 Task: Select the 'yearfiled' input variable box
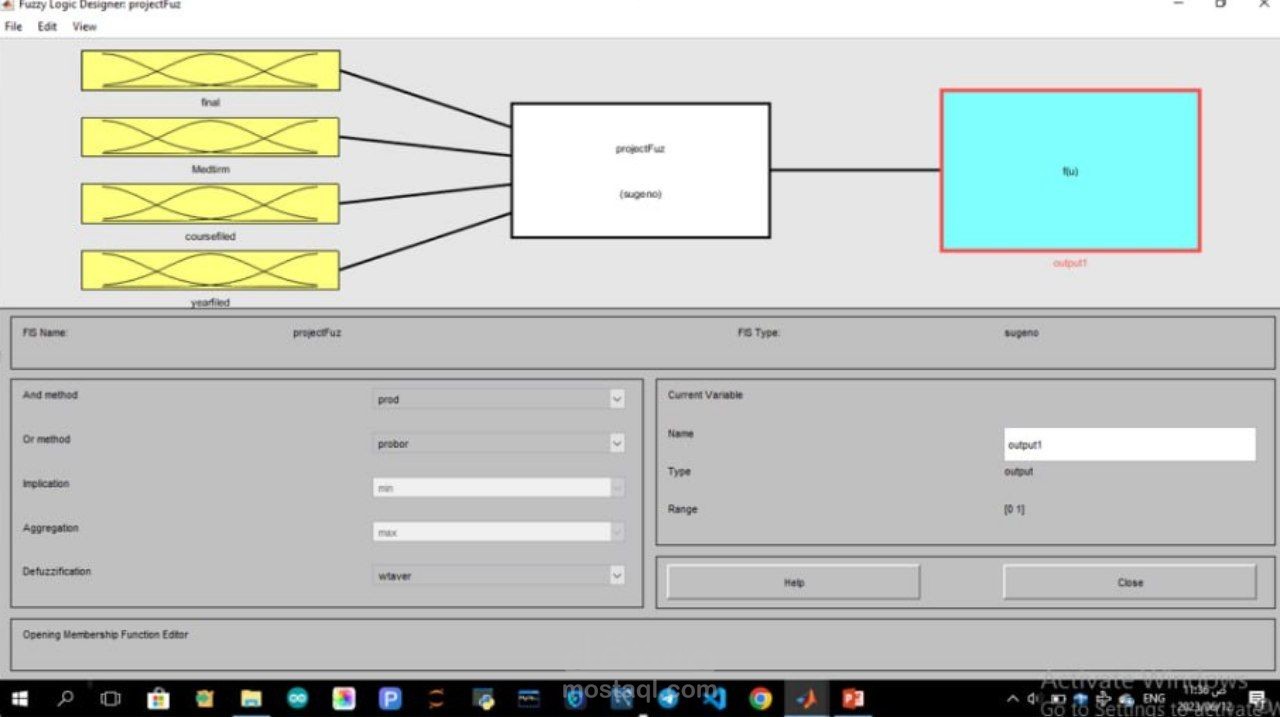click(210, 270)
